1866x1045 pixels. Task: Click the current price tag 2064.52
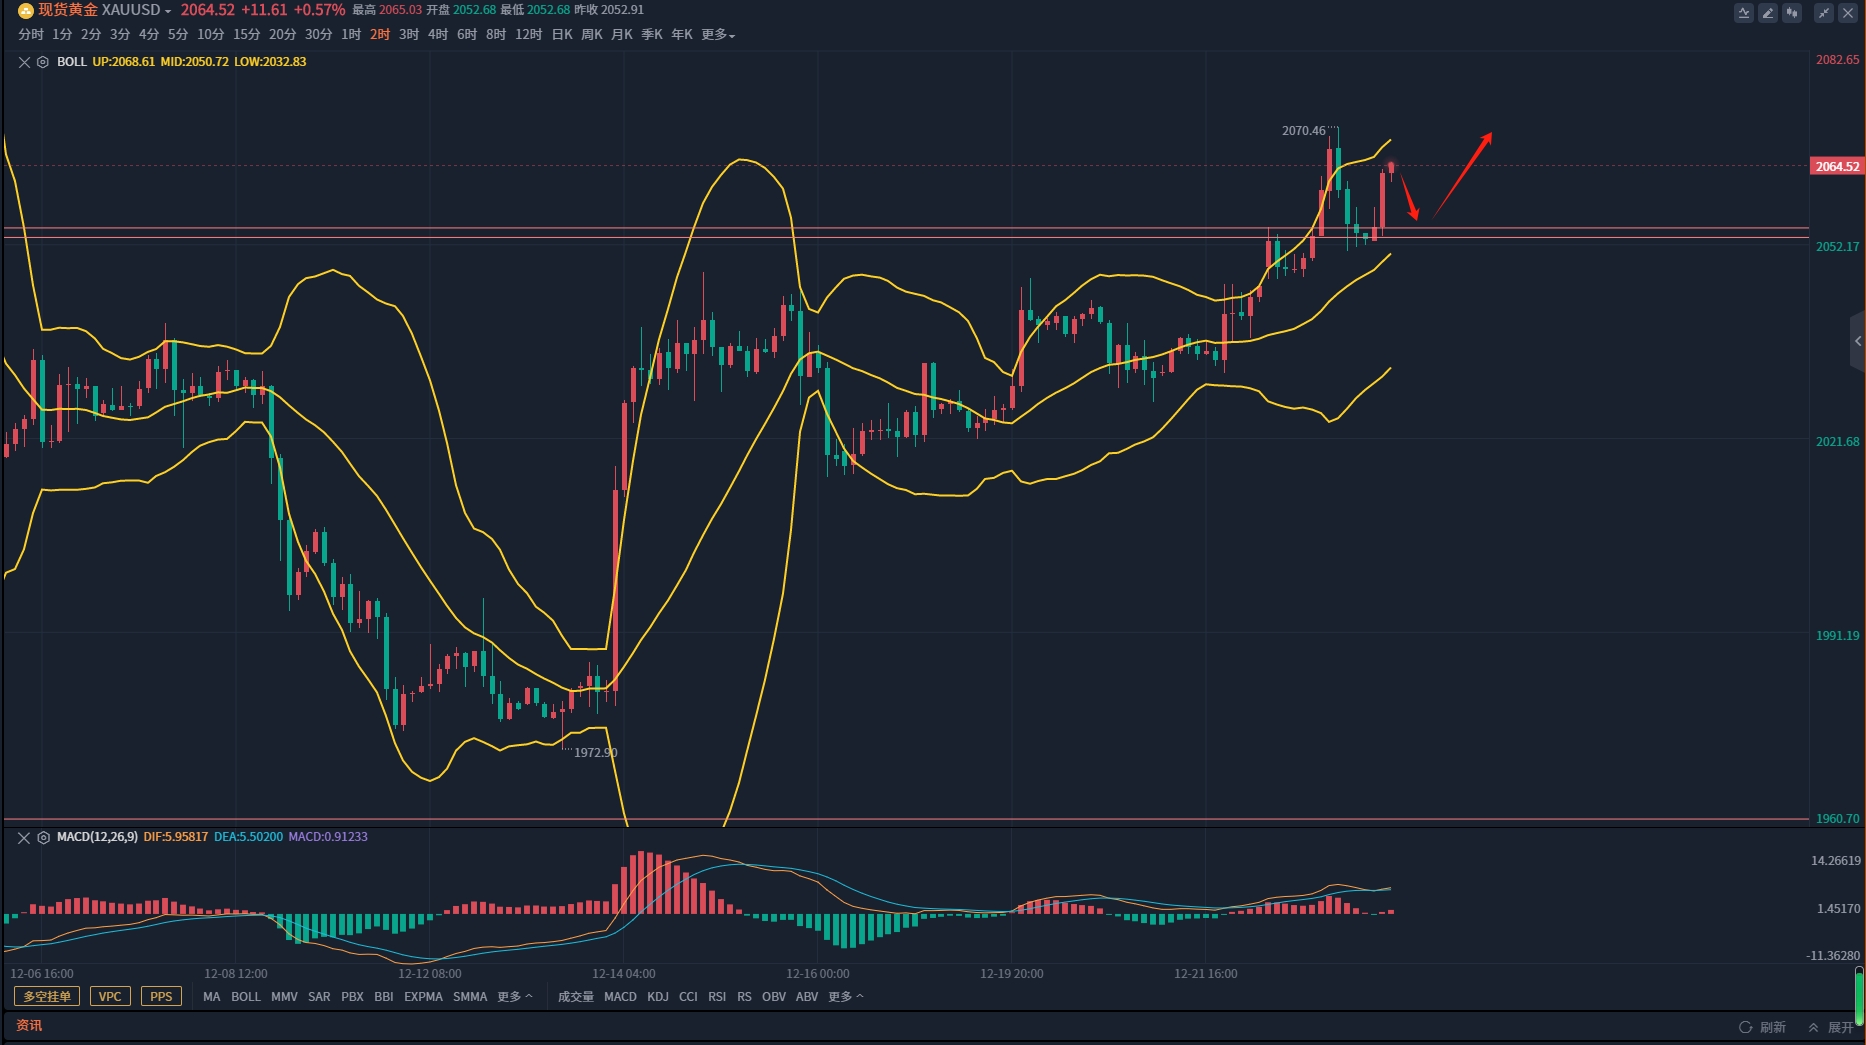(x=1837, y=166)
